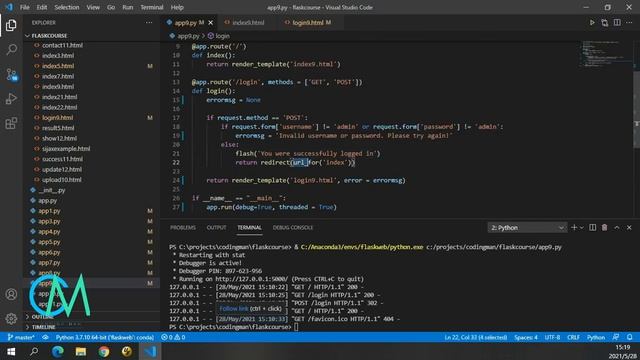Image resolution: width=640 pixels, height=360 pixels.
Task: Change language mode Python in status bar
Action: (596, 337)
